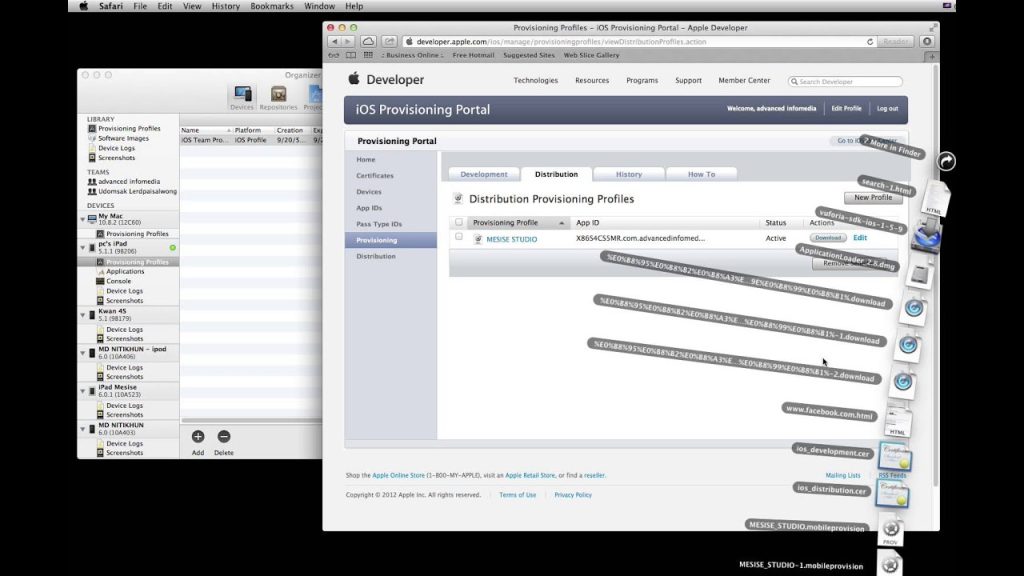
Task: Collapse the Kwan 4S device tree
Action: click(x=83, y=315)
